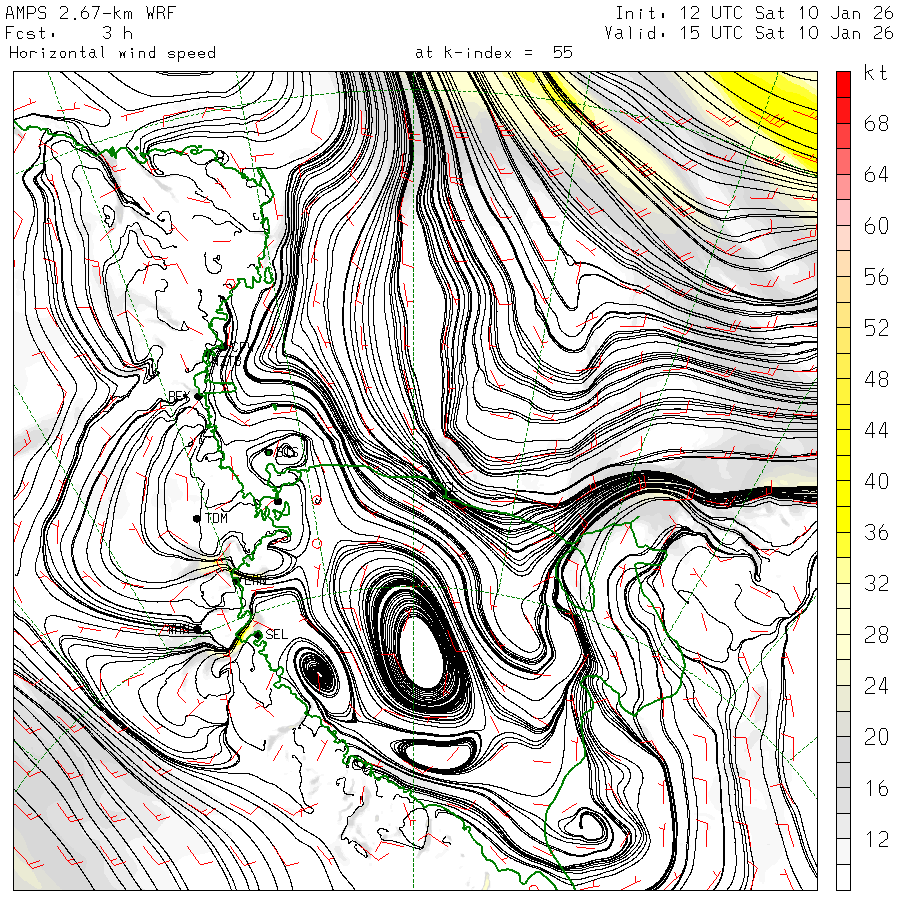
Task: Click the 12 colorbar tick label
Action: [876, 839]
